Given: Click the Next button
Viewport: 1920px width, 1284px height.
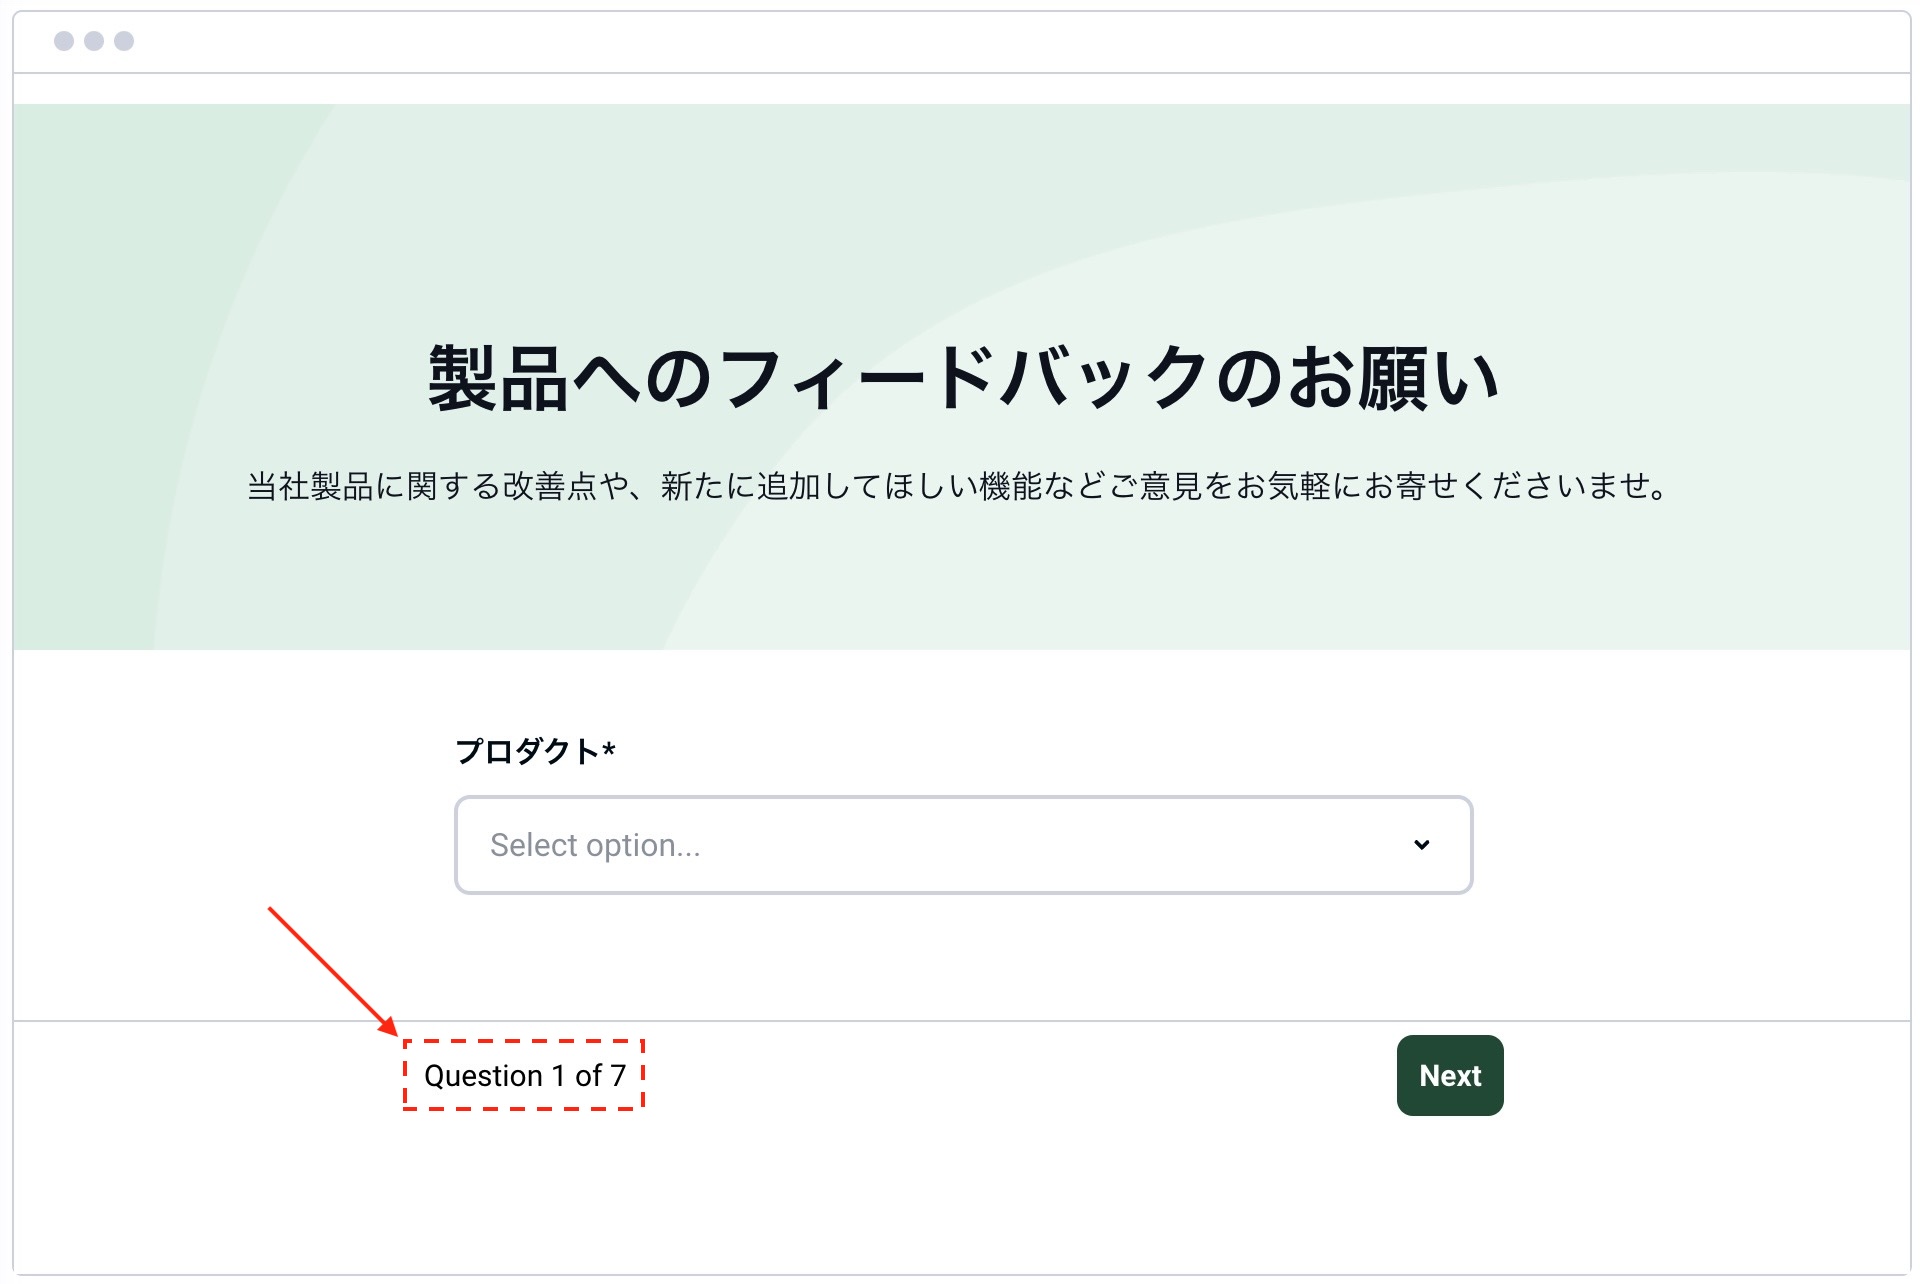Looking at the screenshot, I should (x=1450, y=1075).
